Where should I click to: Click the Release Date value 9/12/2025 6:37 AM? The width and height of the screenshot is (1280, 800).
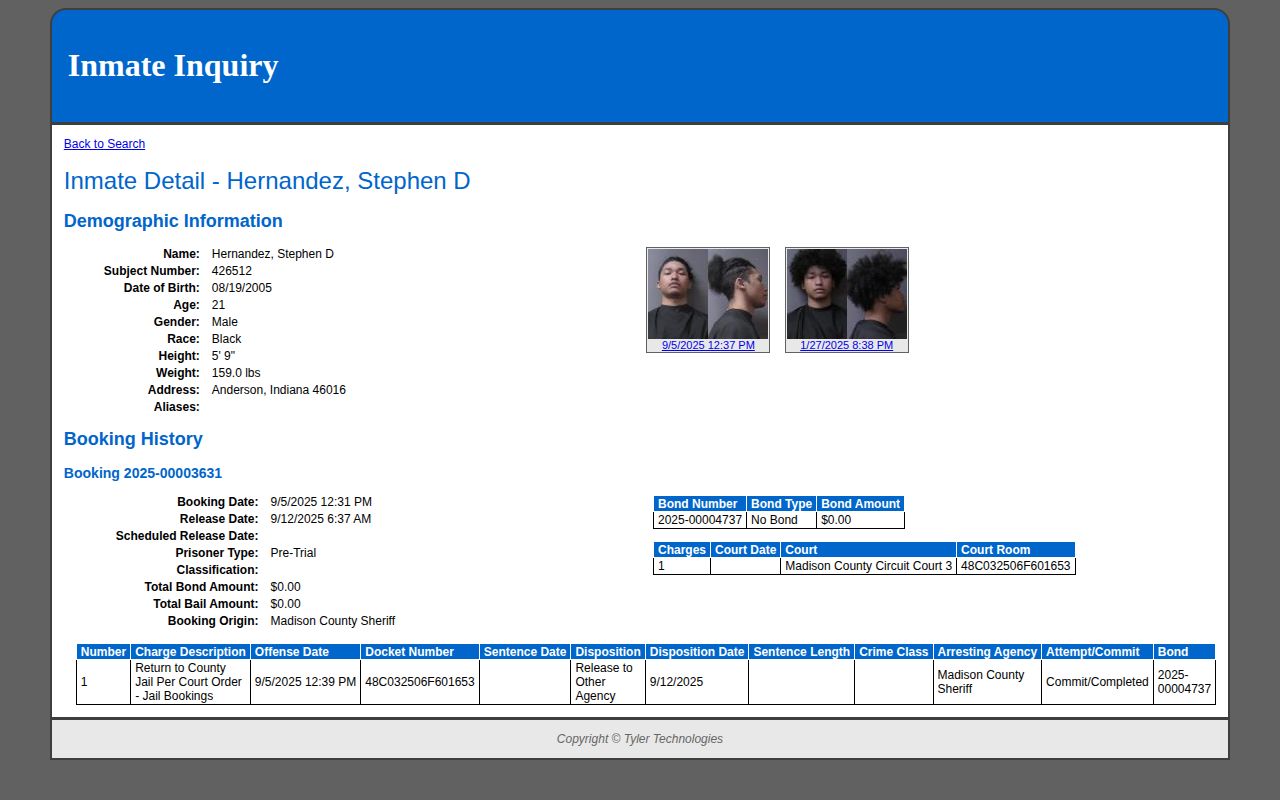(x=321, y=519)
